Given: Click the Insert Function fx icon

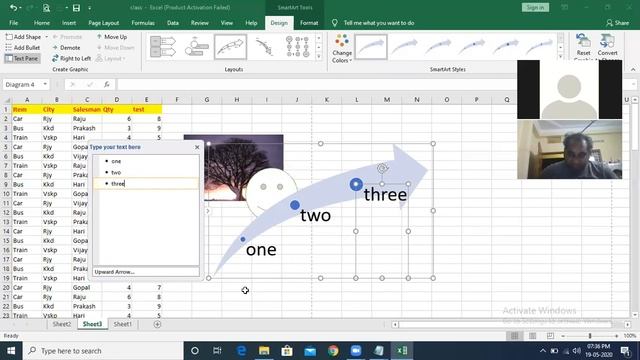Looking at the screenshot, I should (107, 84).
